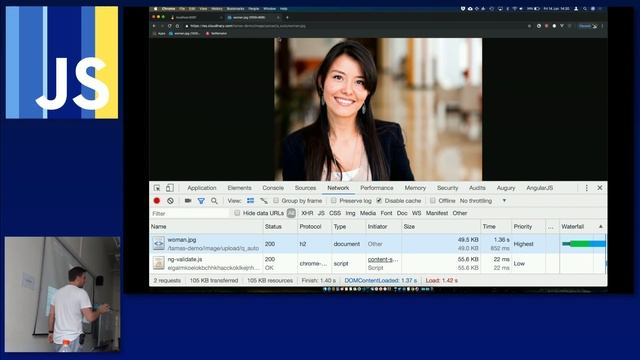The image size is (640, 360).
Task: Open the Sources tab
Action: pyautogui.click(x=305, y=188)
